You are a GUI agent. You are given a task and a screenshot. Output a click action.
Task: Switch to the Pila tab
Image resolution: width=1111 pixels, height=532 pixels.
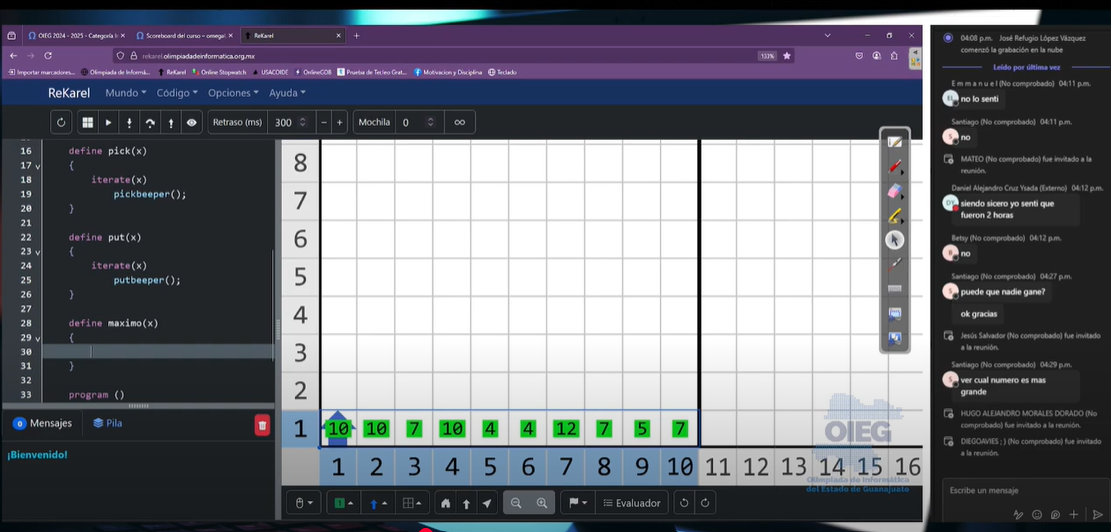tap(107, 423)
